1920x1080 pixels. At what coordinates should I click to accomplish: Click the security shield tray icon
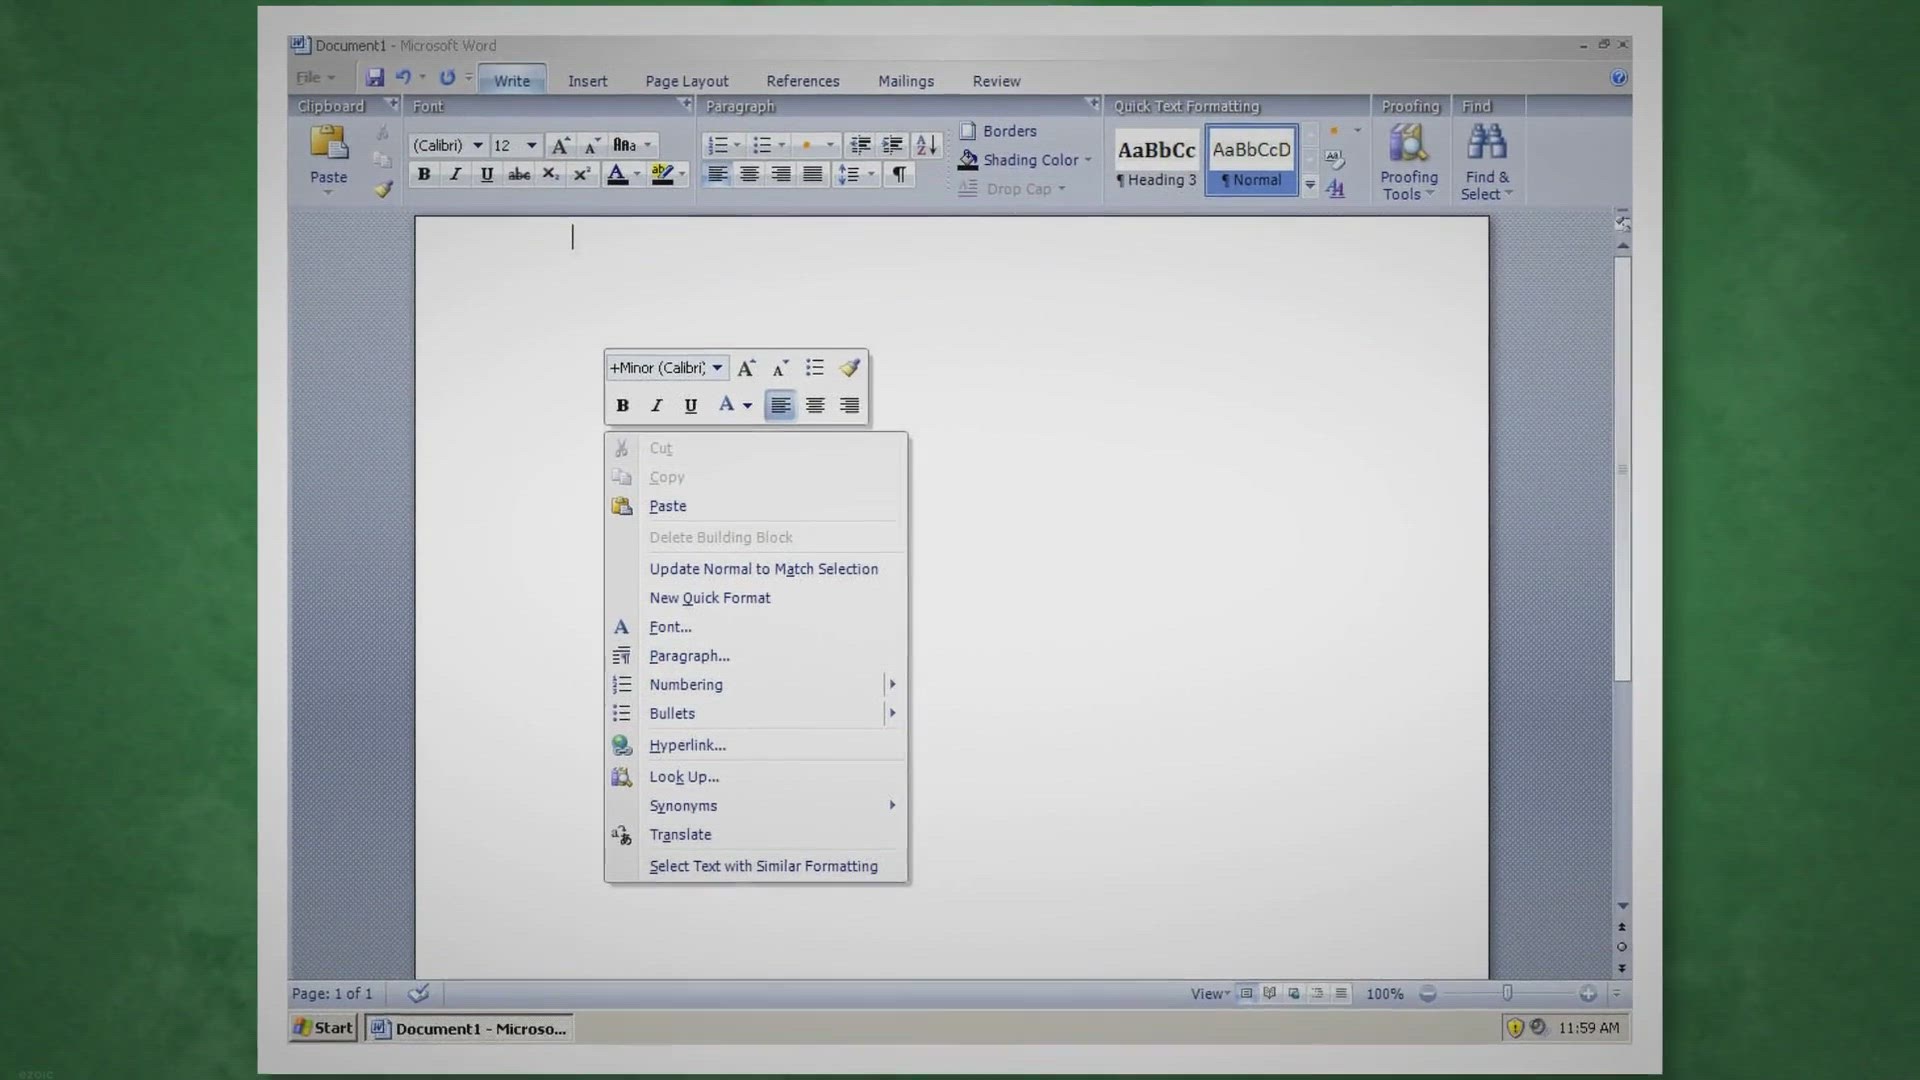tap(1514, 1028)
